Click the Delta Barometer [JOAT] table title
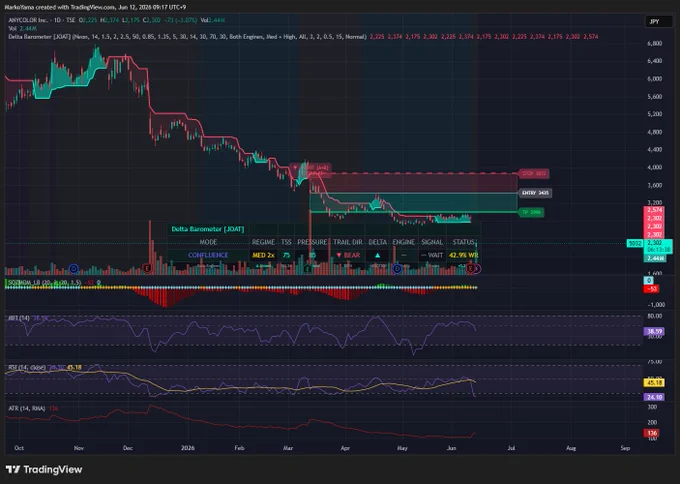 click(x=208, y=229)
